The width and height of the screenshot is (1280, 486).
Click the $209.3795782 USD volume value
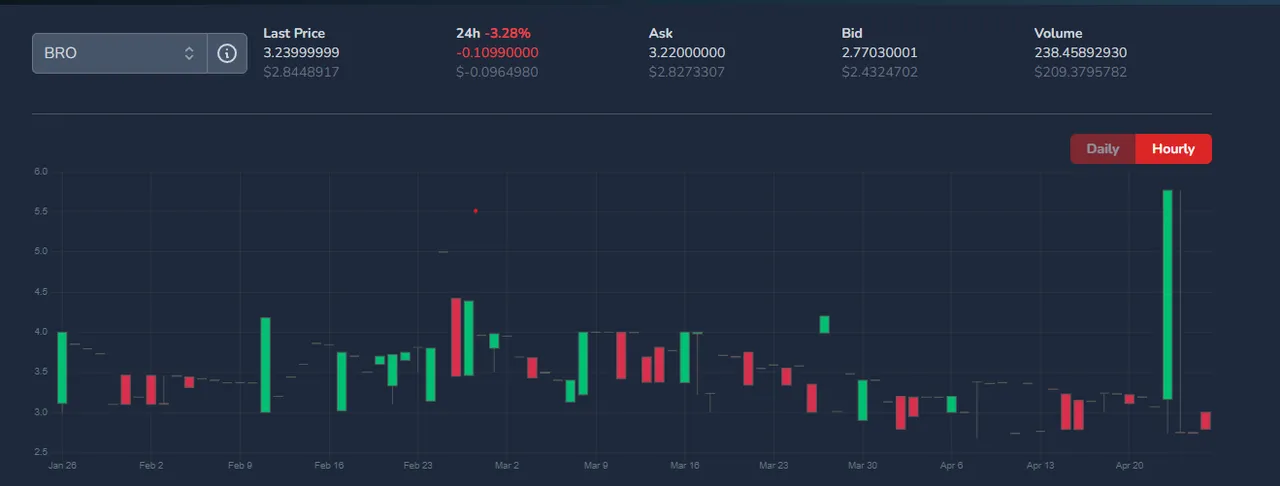pyautogui.click(x=1081, y=72)
